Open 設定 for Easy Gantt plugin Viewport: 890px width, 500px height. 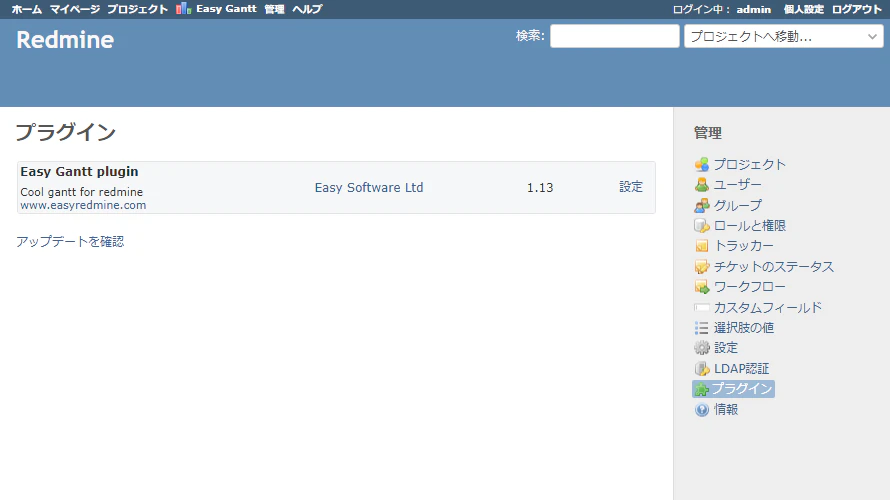pos(631,187)
